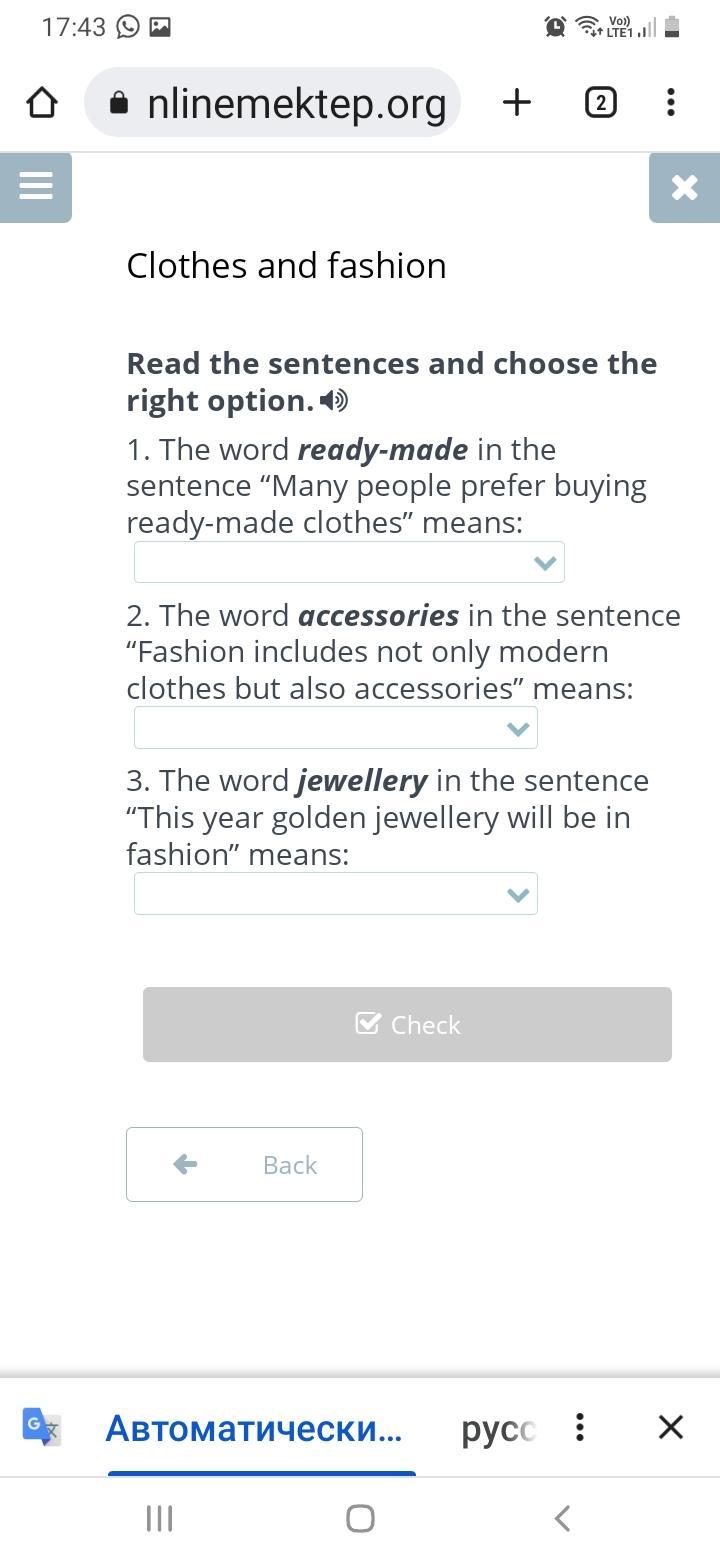Viewport: 720px width, 1560px height.
Task: Dismiss the translation bar
Action: [x=671, y=1427]
